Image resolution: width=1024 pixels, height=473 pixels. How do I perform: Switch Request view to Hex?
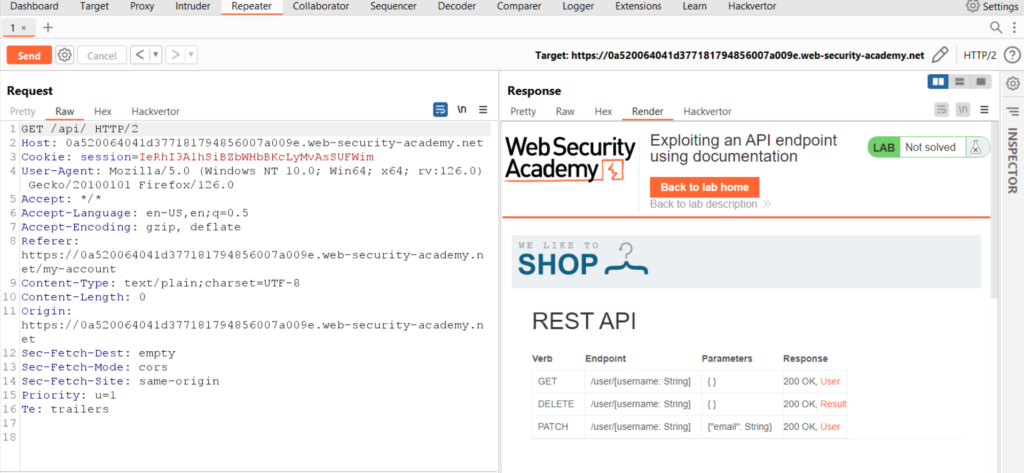click(x=103, y=112)
